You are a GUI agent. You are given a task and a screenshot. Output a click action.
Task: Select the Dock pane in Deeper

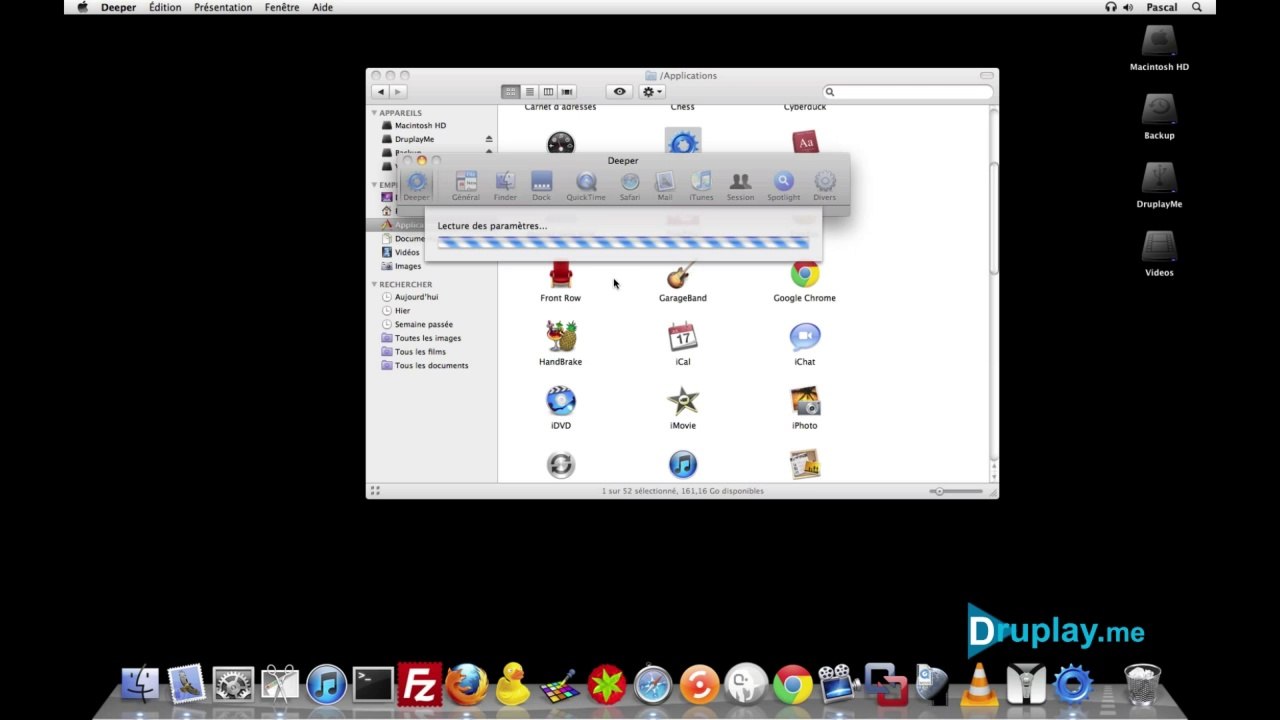tap(541, 184)
